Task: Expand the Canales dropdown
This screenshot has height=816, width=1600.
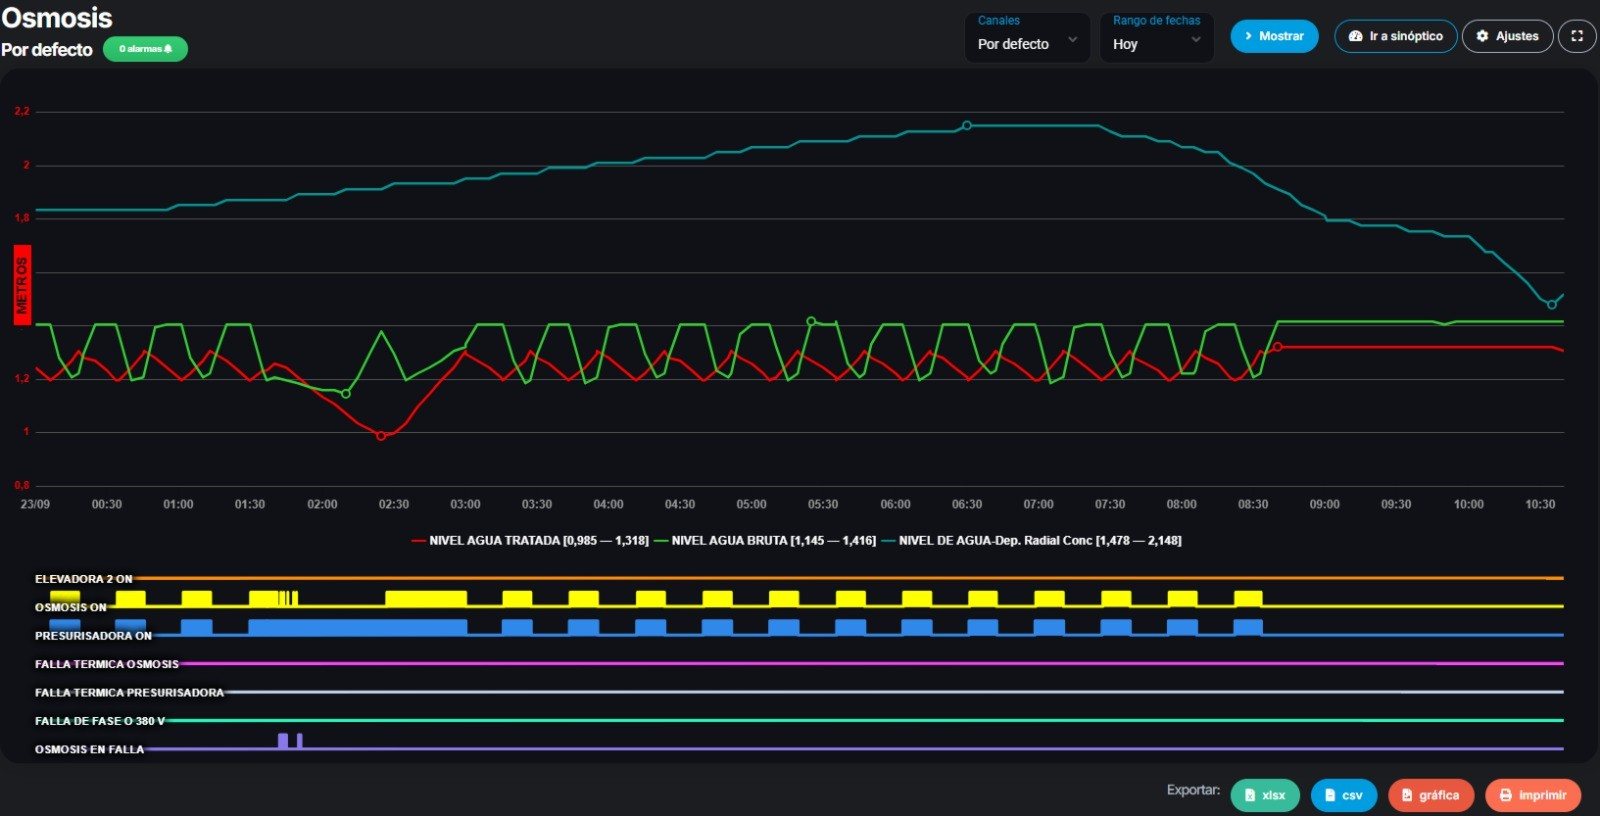Action: 1027,37
